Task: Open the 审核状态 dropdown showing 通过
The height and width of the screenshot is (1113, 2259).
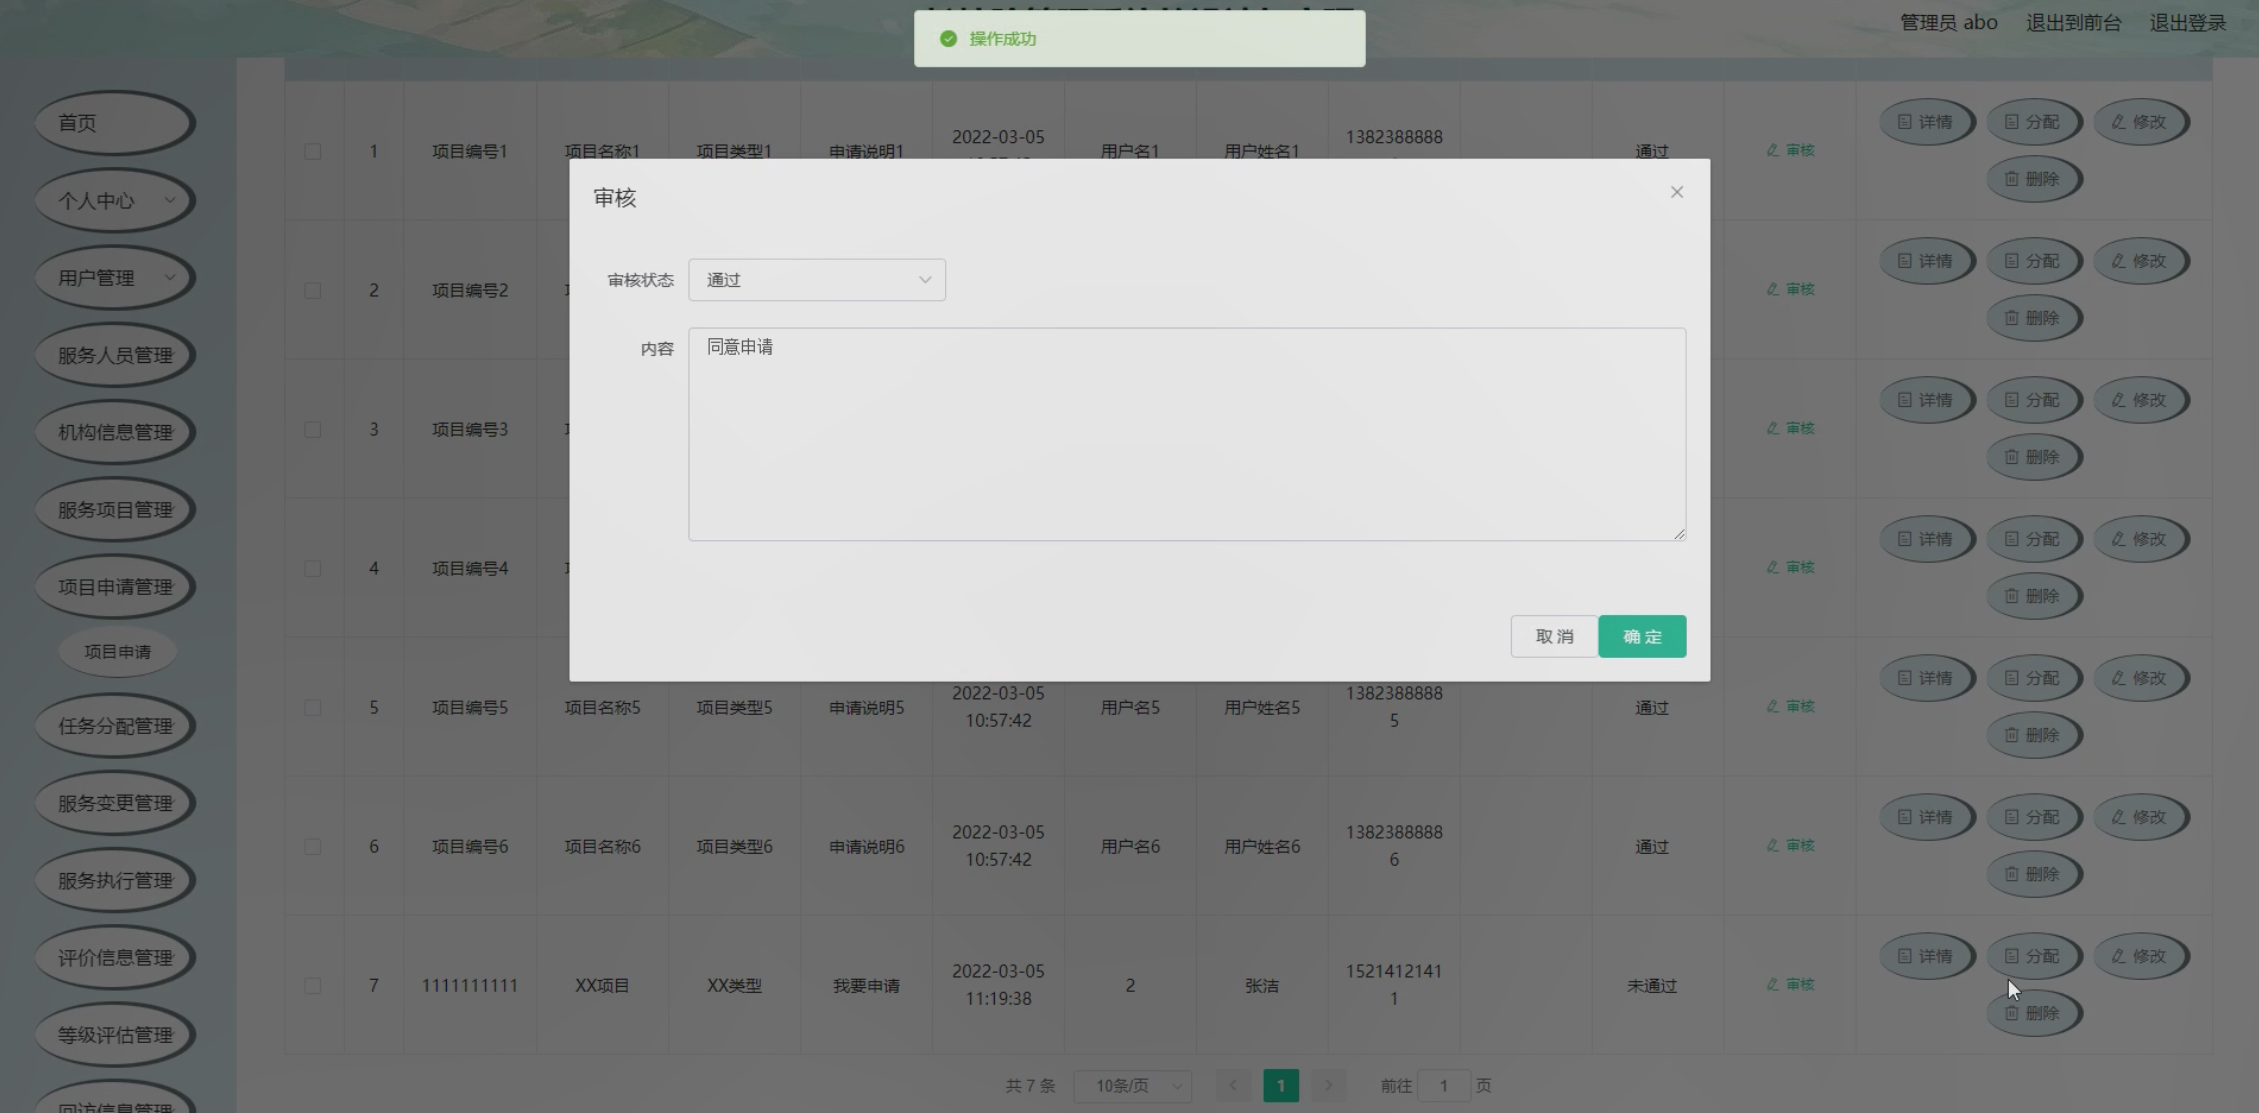Action: [816, 280]
